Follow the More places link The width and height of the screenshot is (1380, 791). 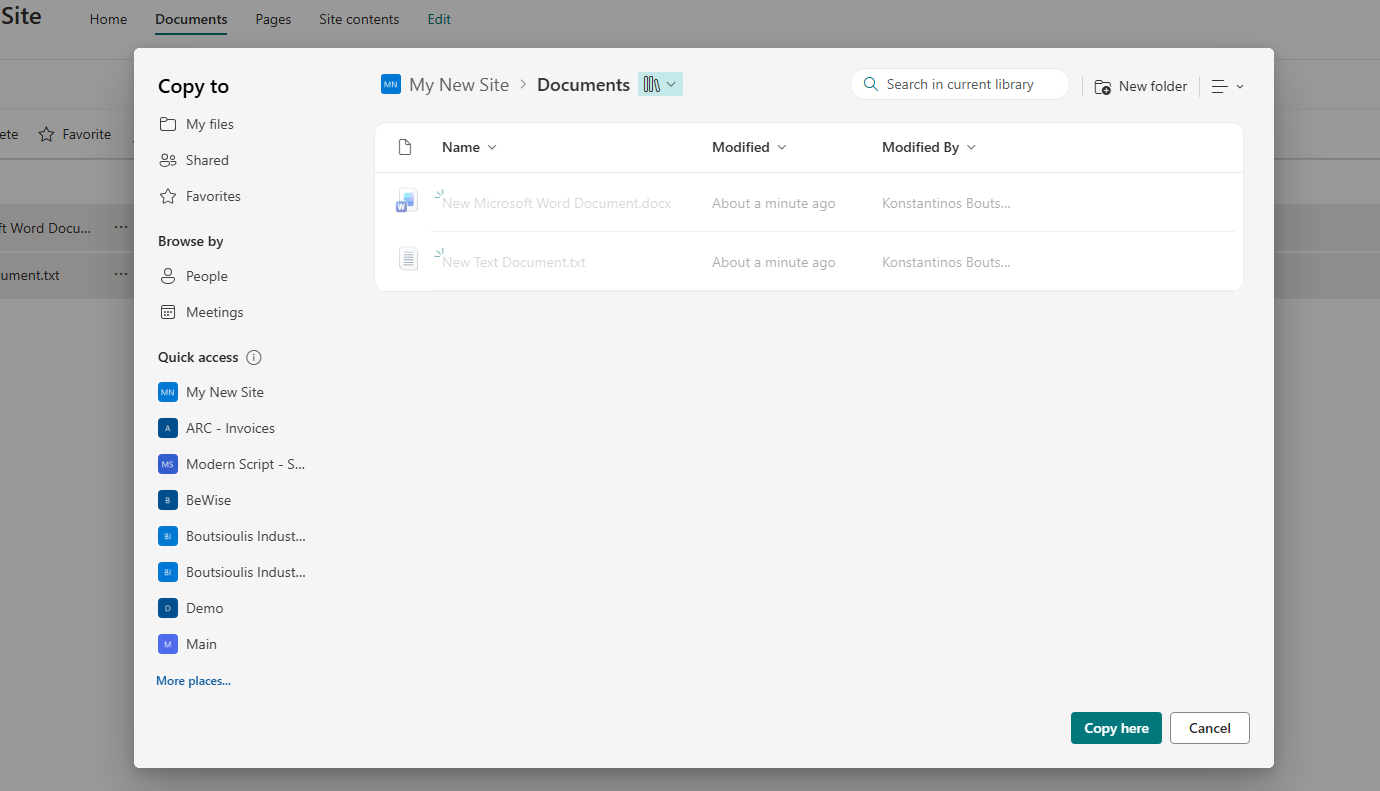point(193,681)
